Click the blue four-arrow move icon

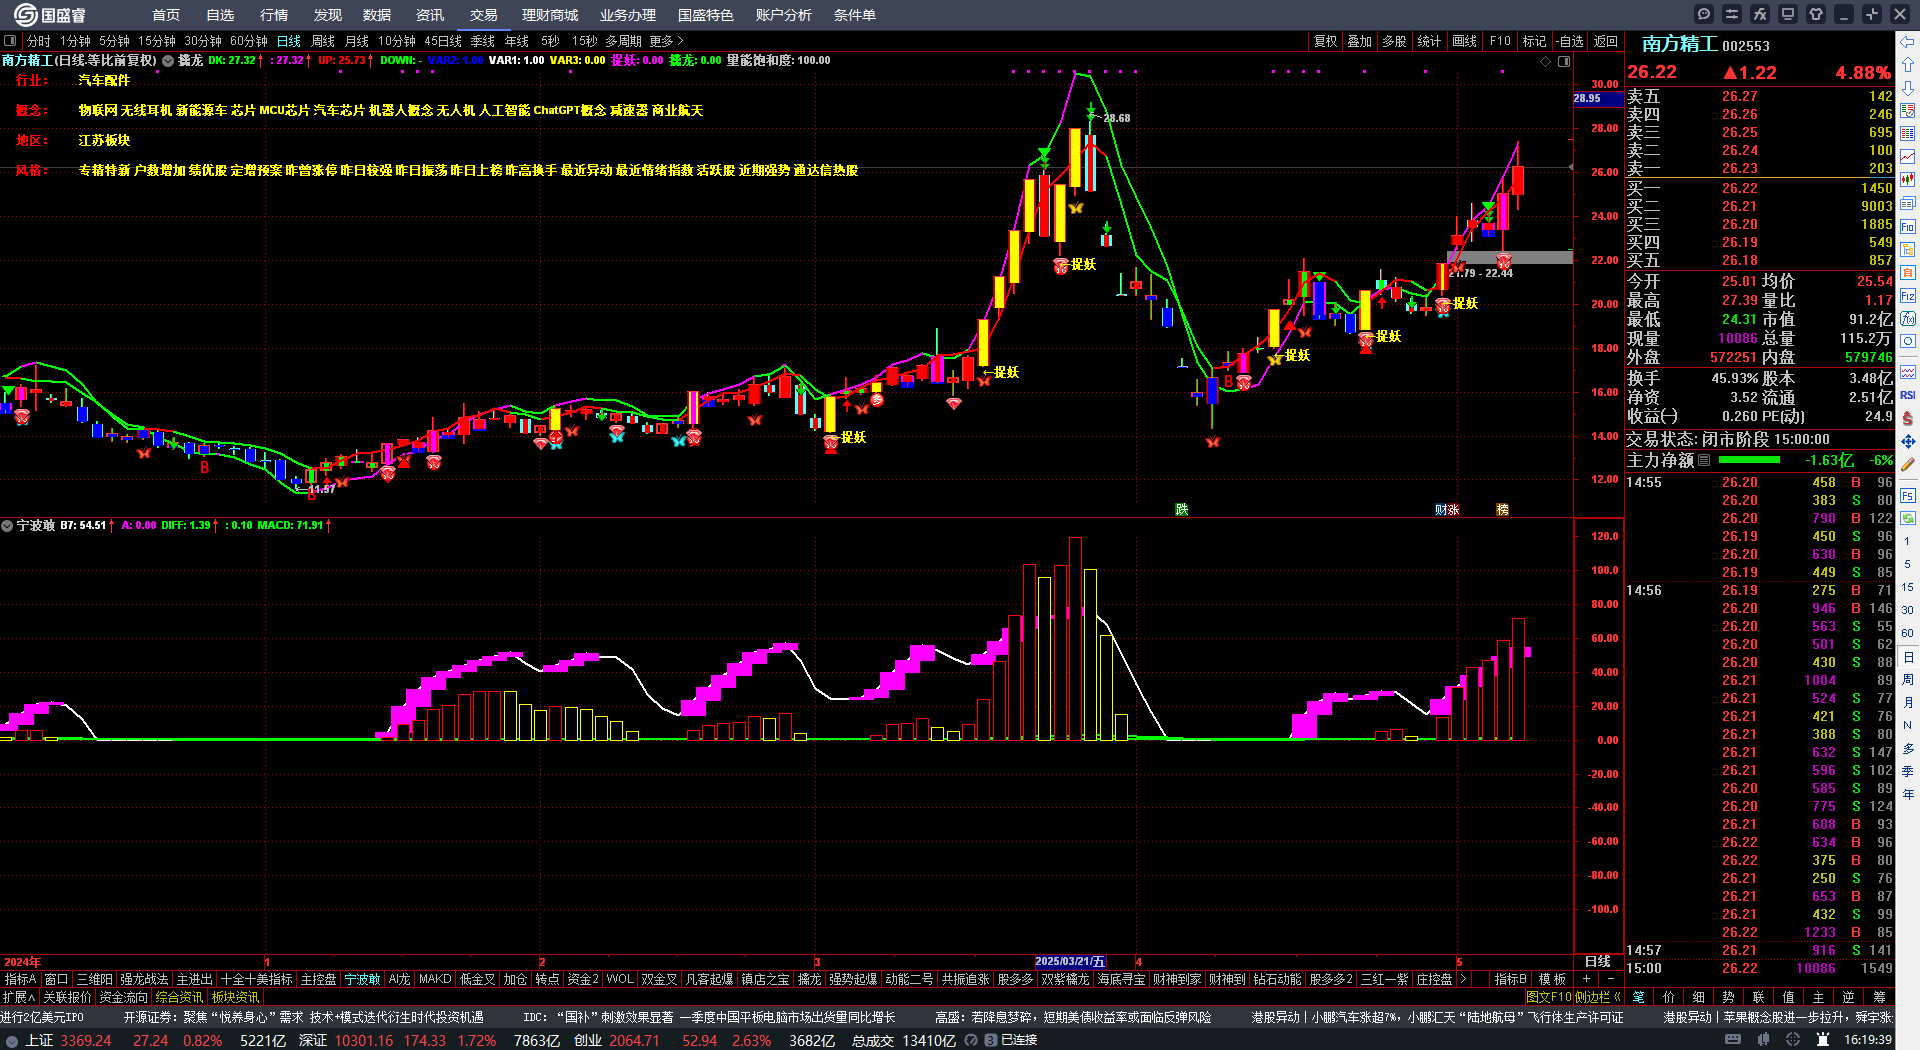tap(1908, 441)
